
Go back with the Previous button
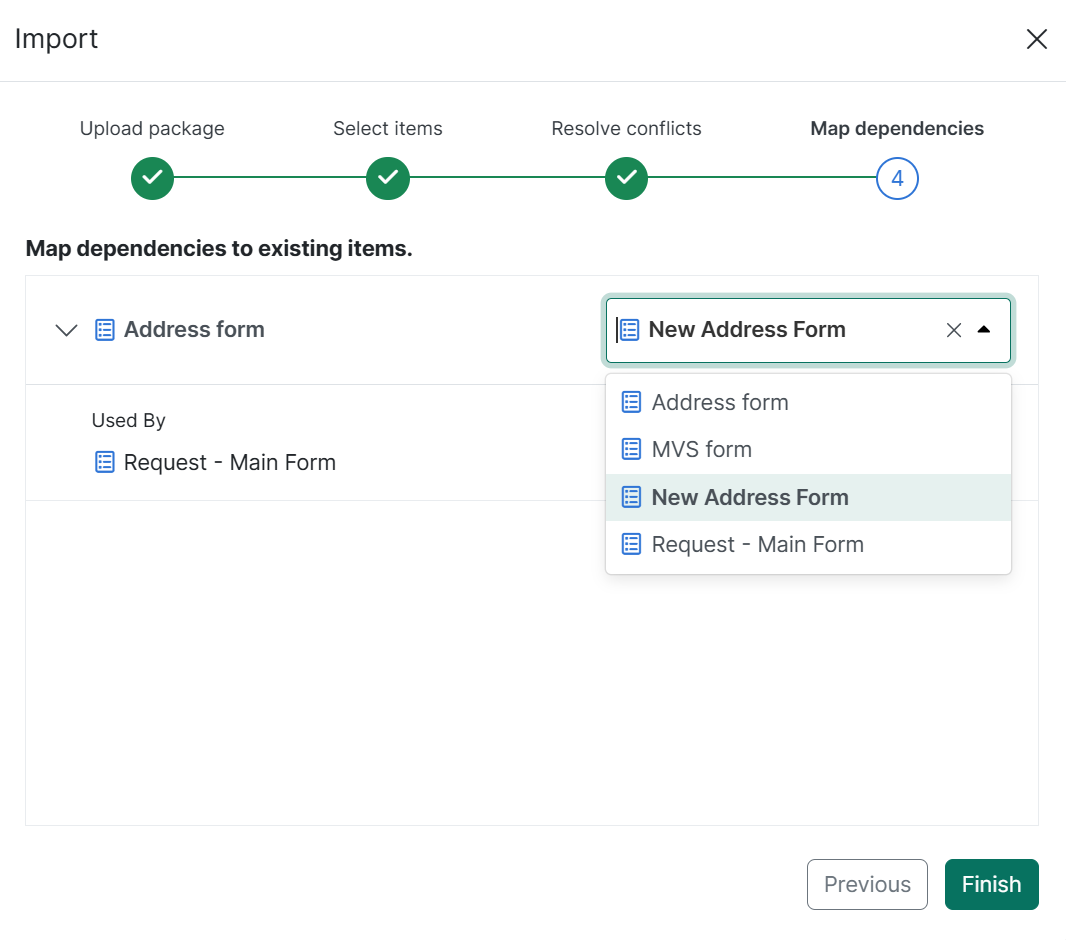click(x=867, y=884)
